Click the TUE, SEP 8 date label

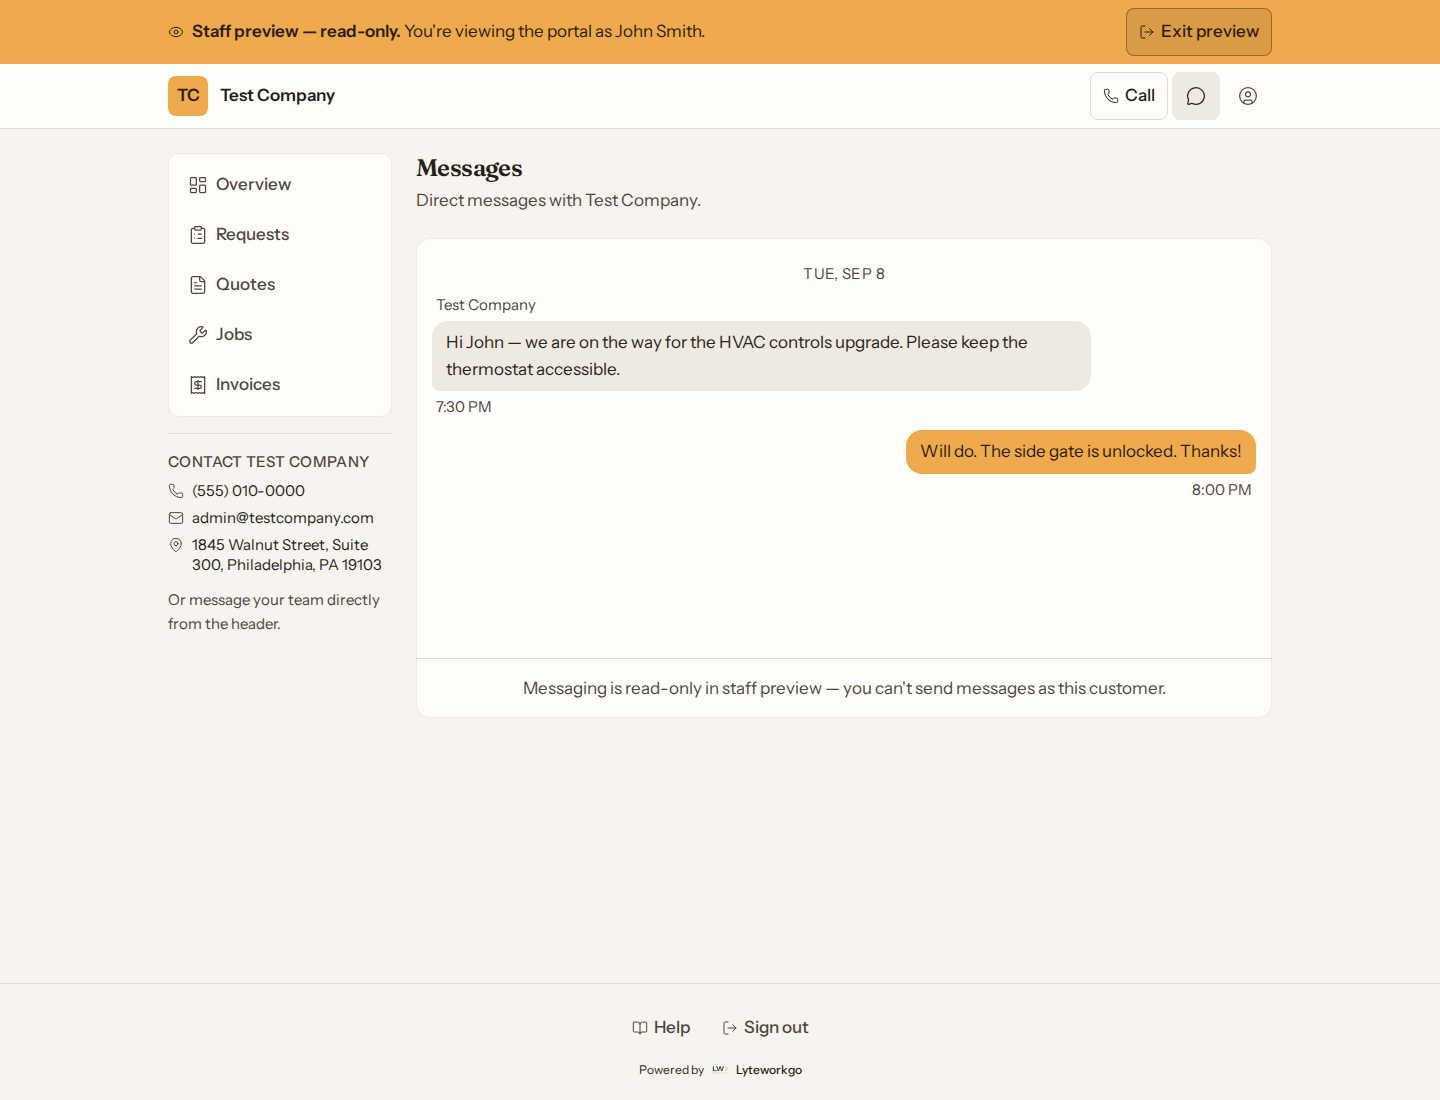coord(844,274)
